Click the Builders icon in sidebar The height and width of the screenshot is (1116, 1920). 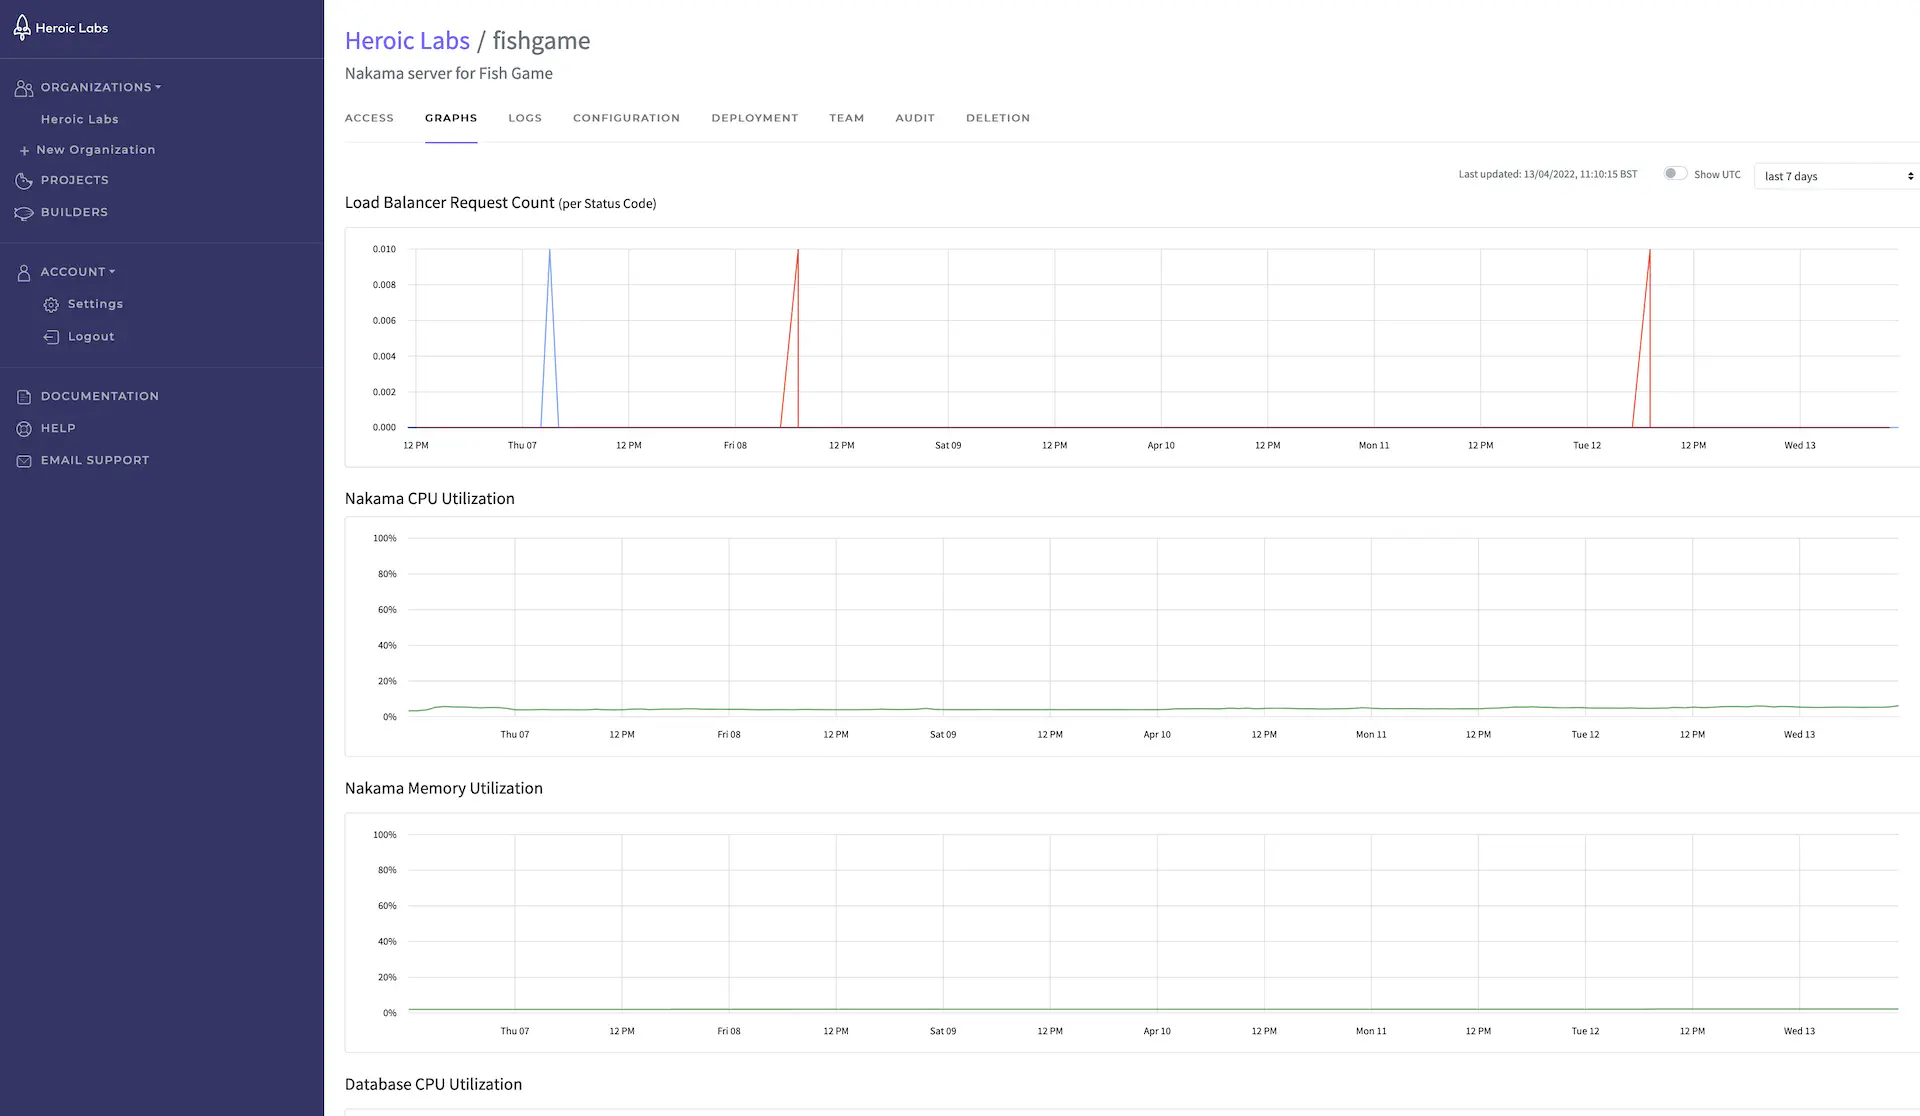pos(24,213)
